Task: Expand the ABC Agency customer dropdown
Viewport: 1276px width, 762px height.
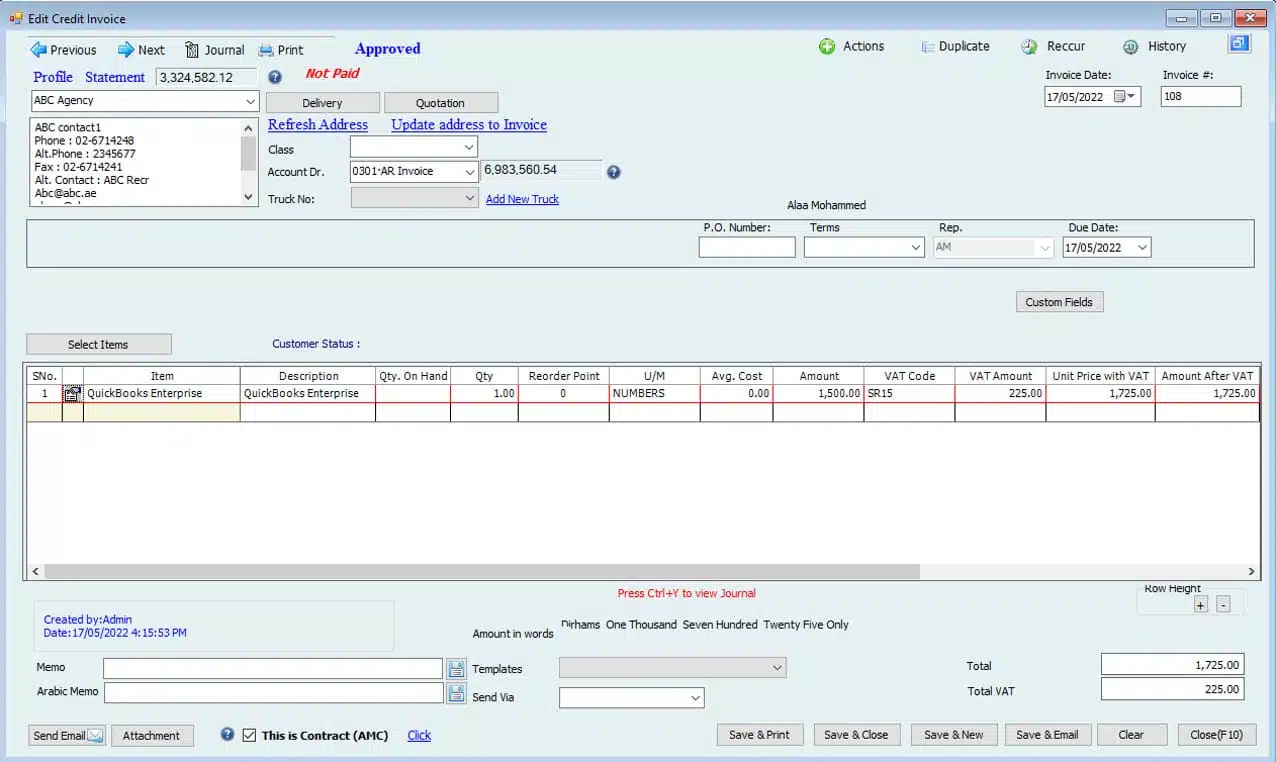Action: pos(250,101)
